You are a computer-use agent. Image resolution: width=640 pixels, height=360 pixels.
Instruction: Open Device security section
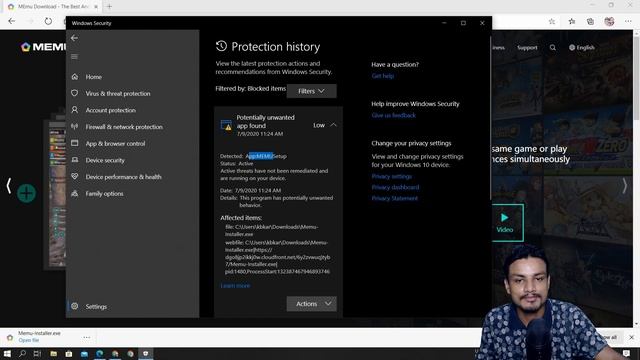click(105, 160)
